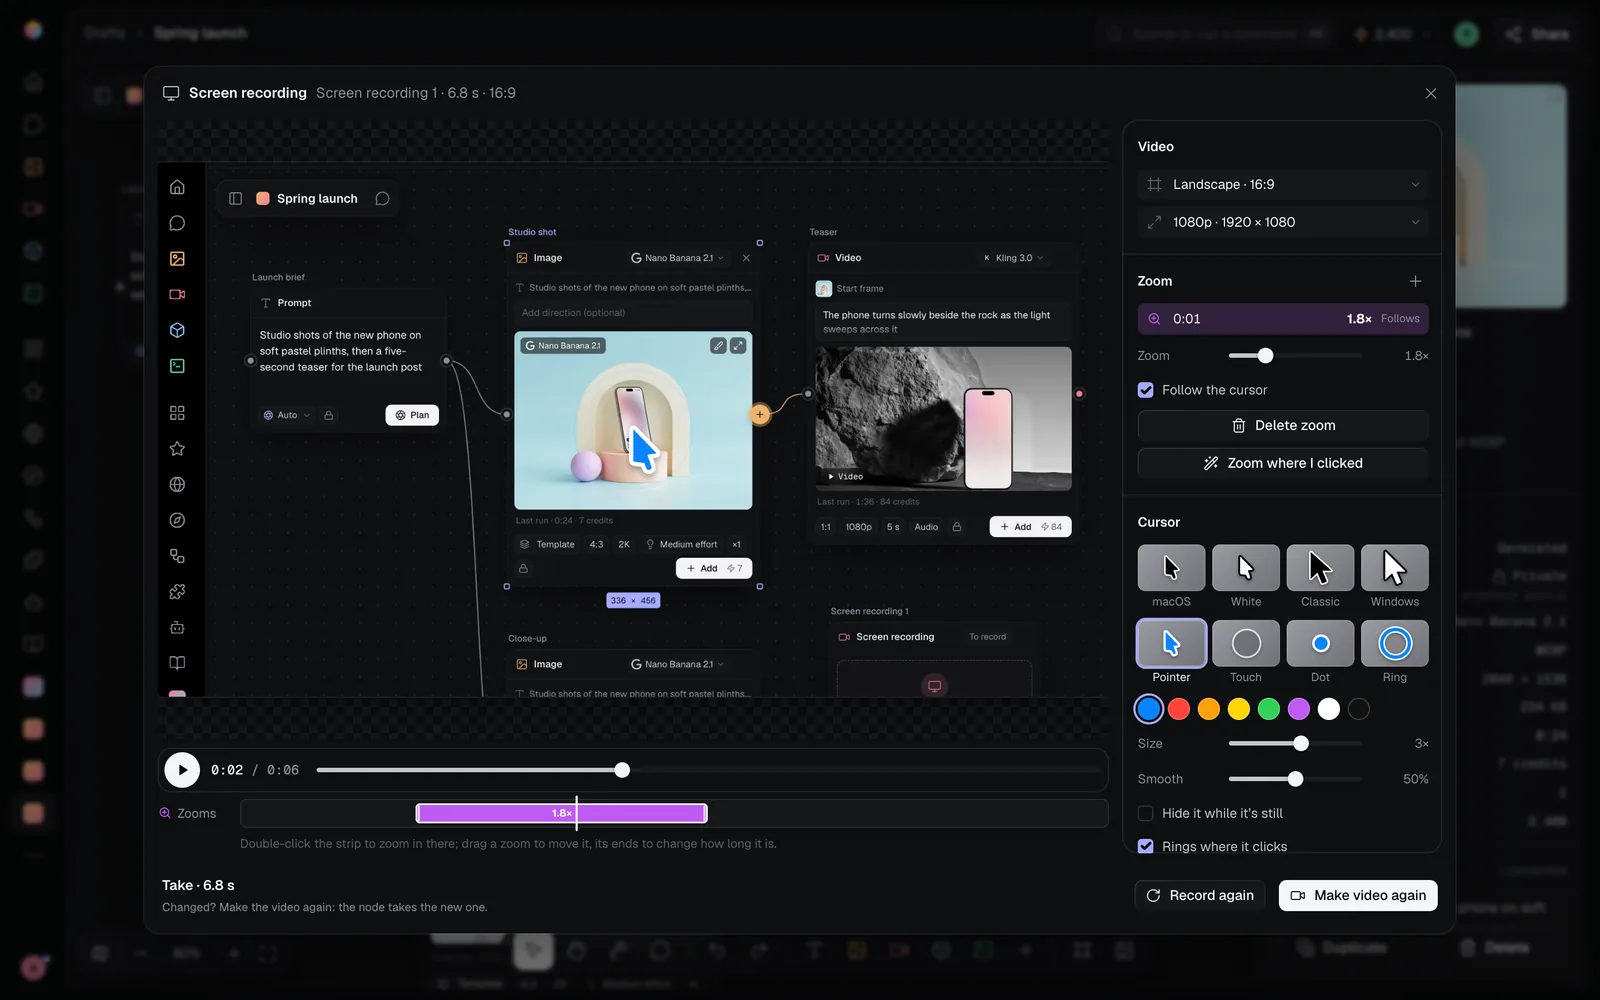The height and width of the screenshot is (1000, 1600).
Task: Enable Hide it while it's still
Action: (1146, 813)
